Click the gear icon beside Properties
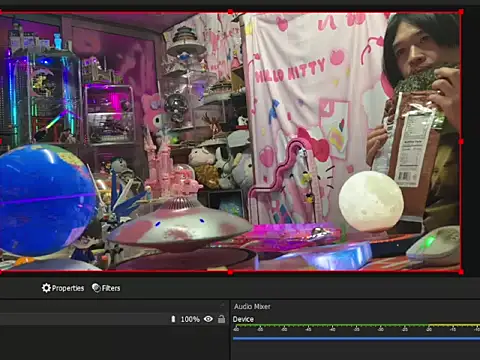 46,288
